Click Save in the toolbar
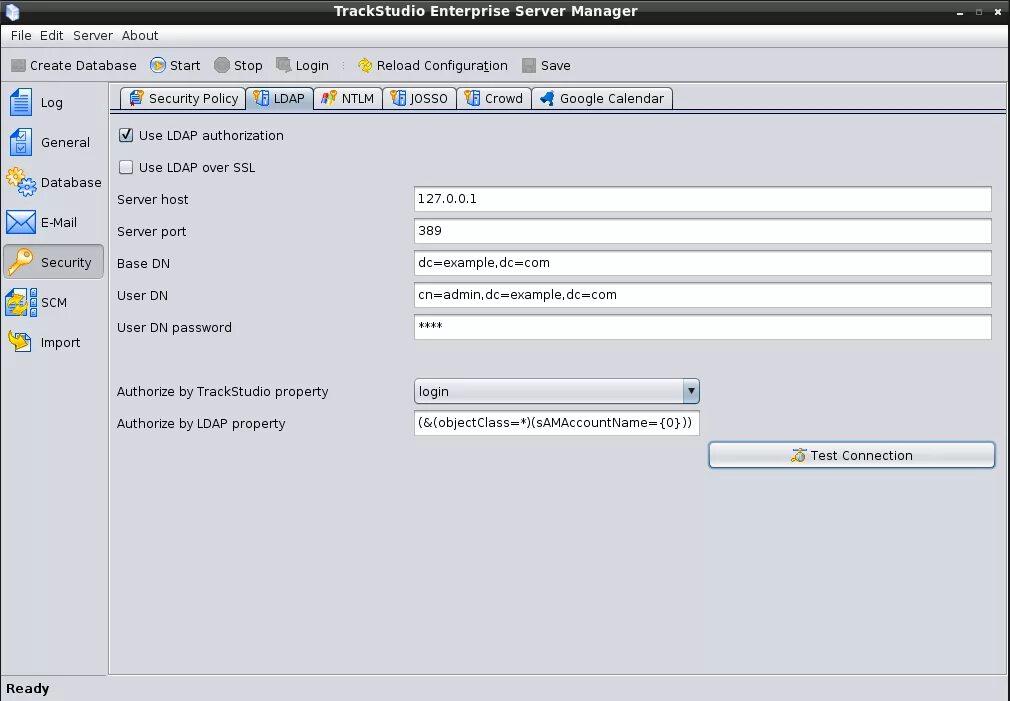The width and height of the screenshot is (1010, 701). [546, 65]
